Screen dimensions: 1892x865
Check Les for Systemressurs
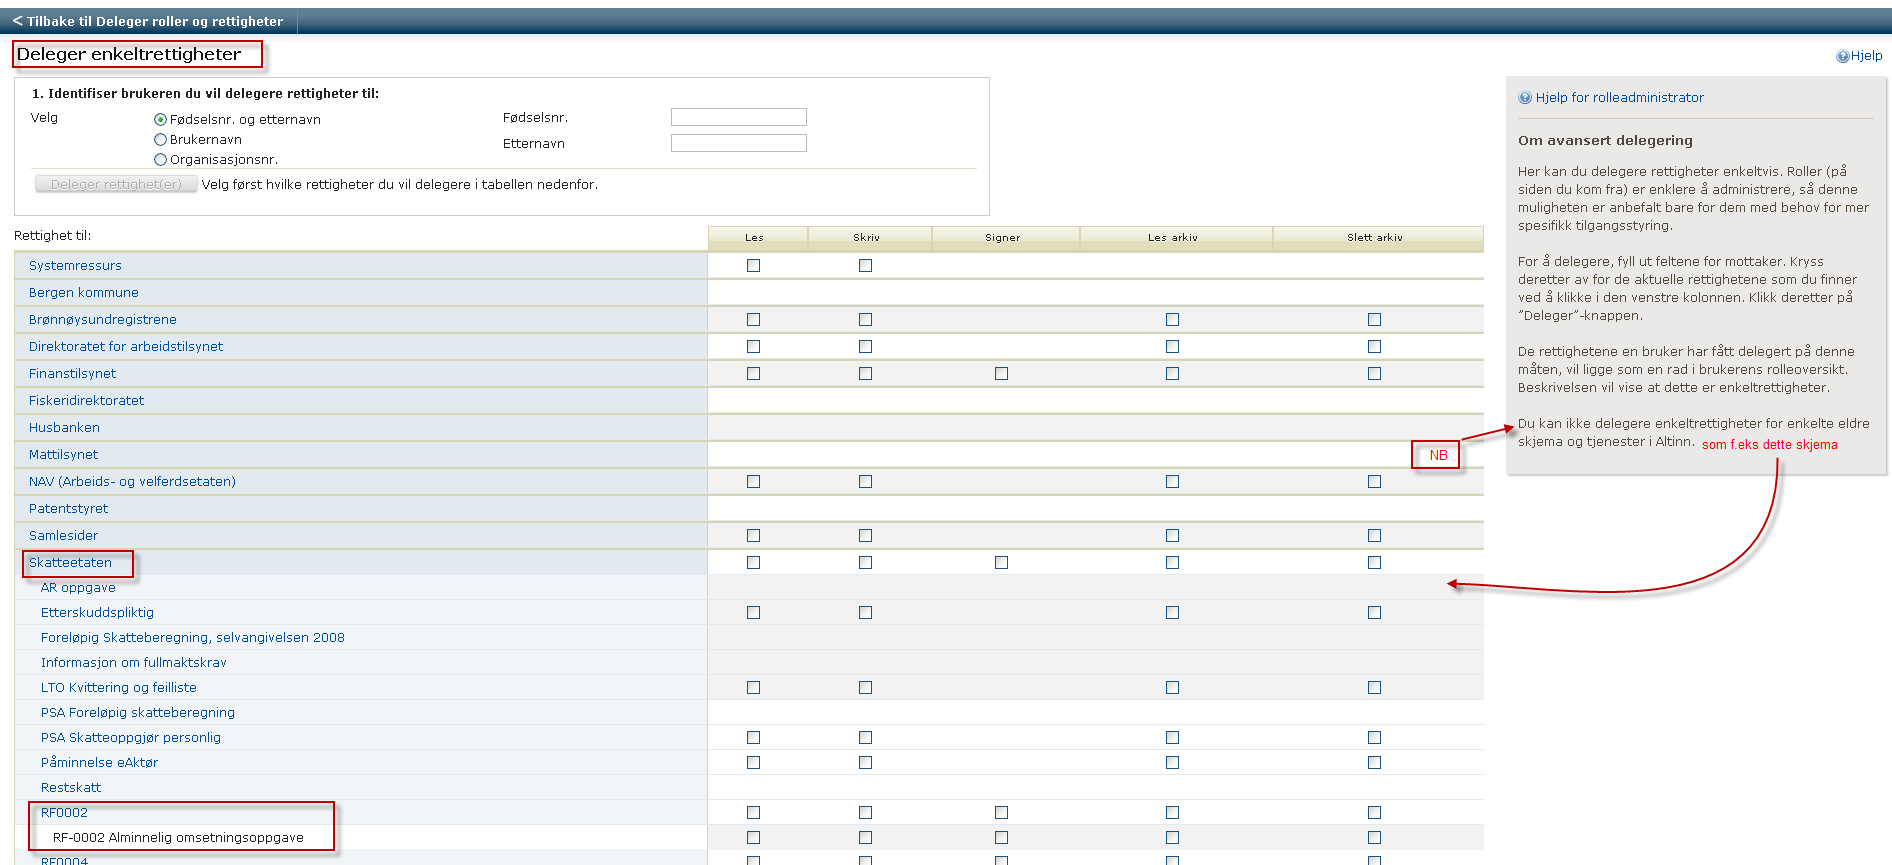click(753, 265)
